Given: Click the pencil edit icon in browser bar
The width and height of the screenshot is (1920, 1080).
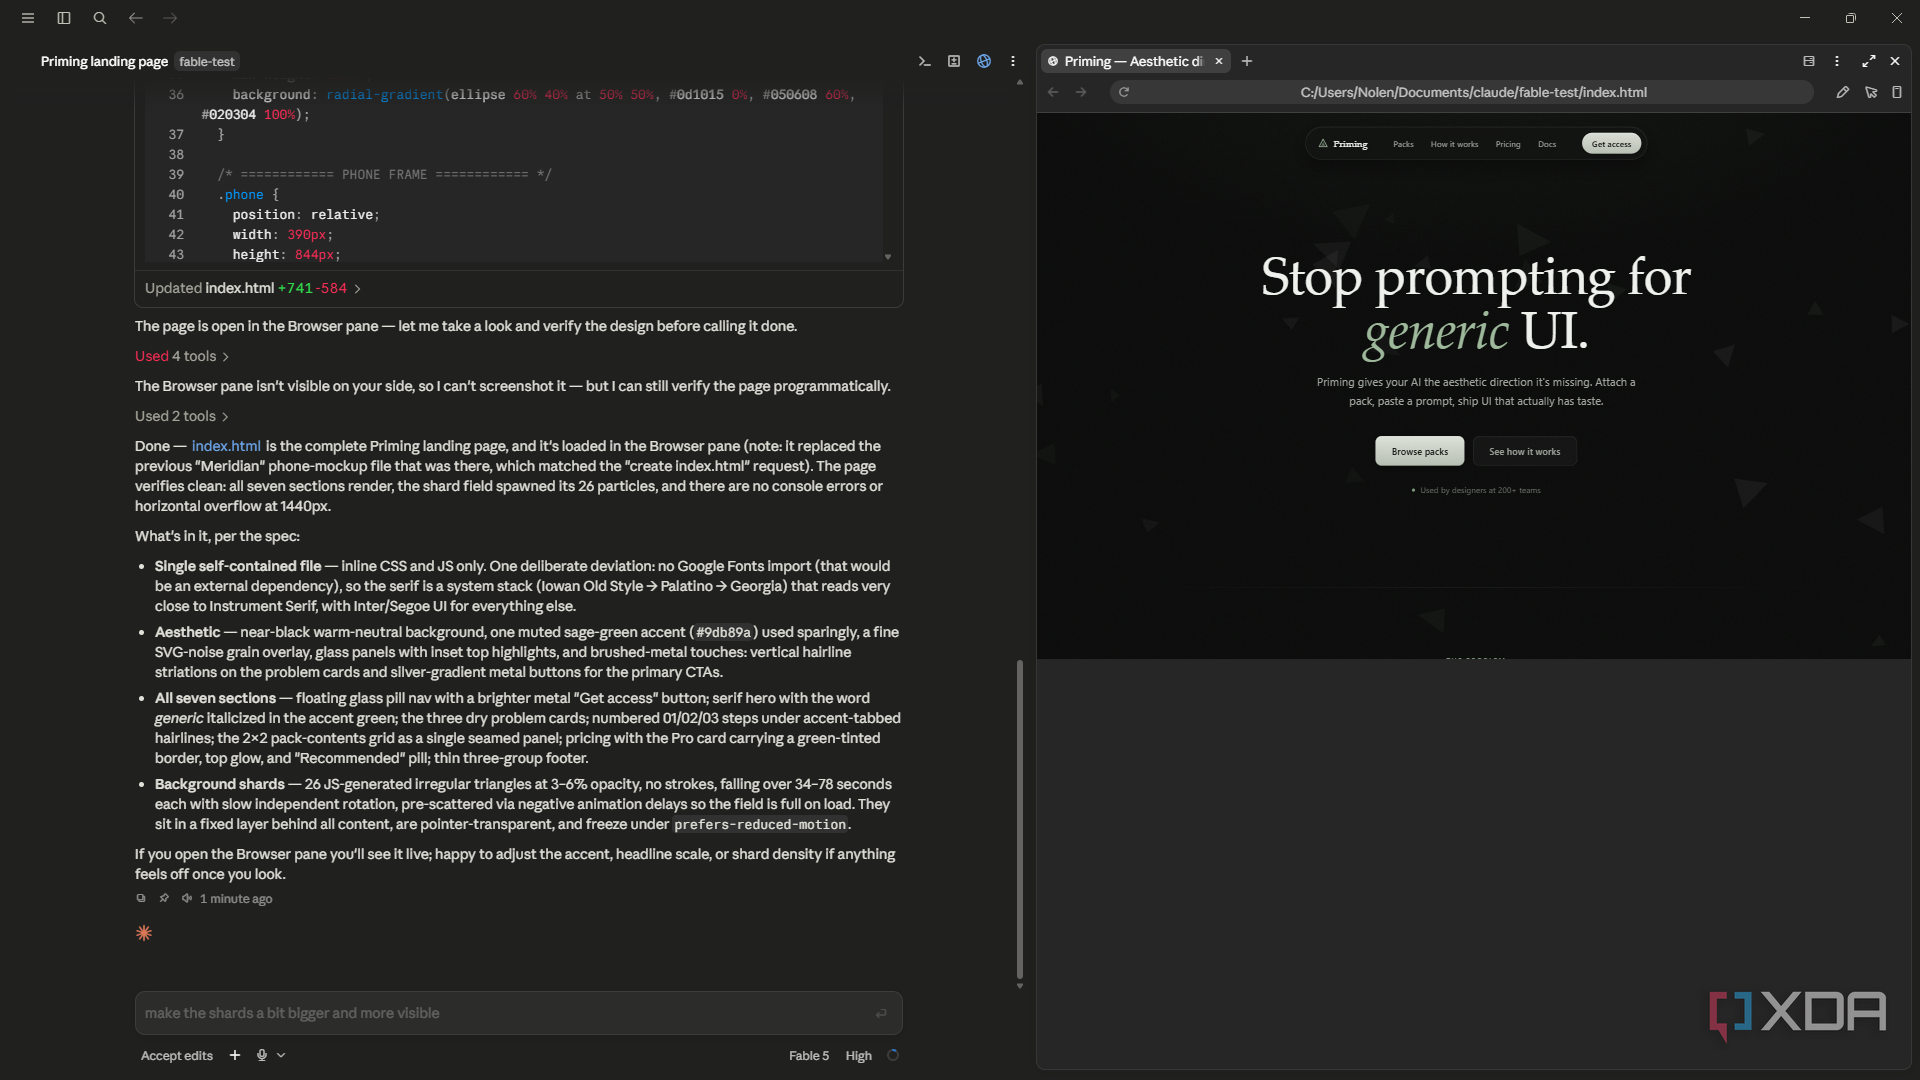Looking at the screenshot, I should point(1843,92).
